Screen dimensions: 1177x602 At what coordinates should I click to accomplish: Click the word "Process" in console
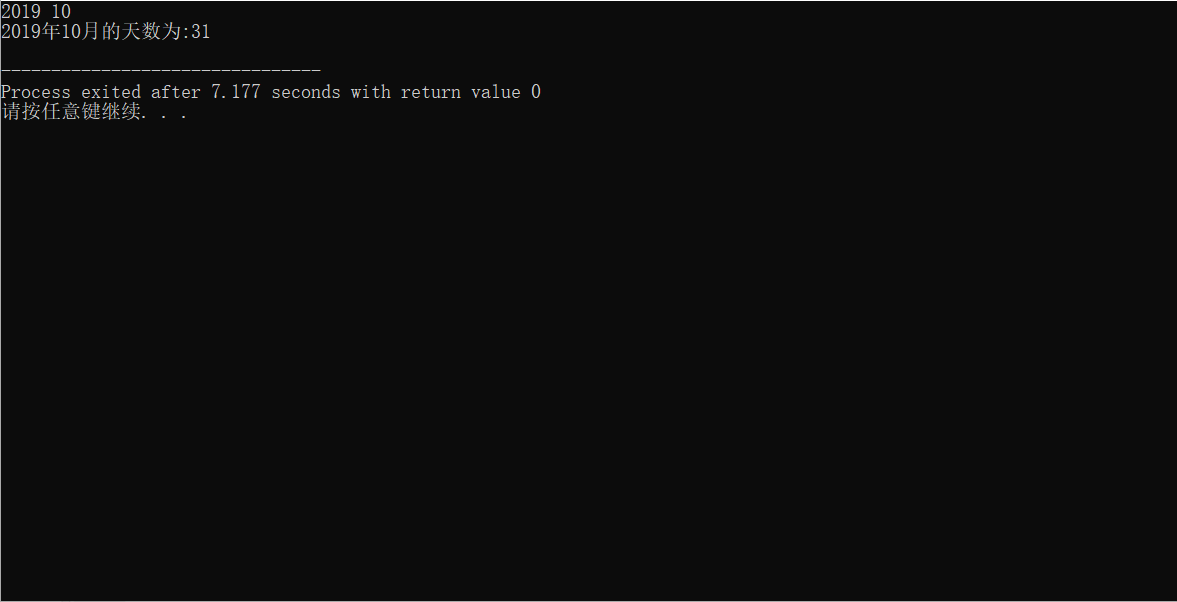pos(36,92)
